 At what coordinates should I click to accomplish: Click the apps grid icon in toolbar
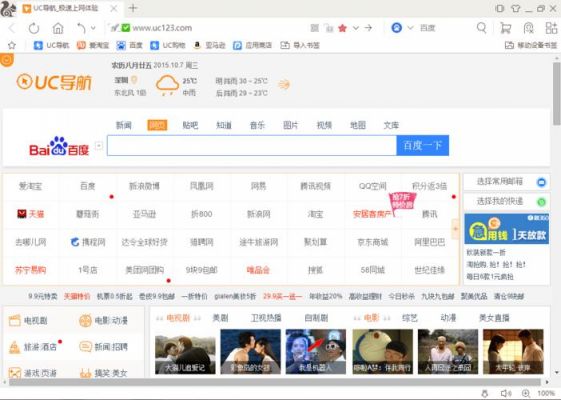(551, 28)
